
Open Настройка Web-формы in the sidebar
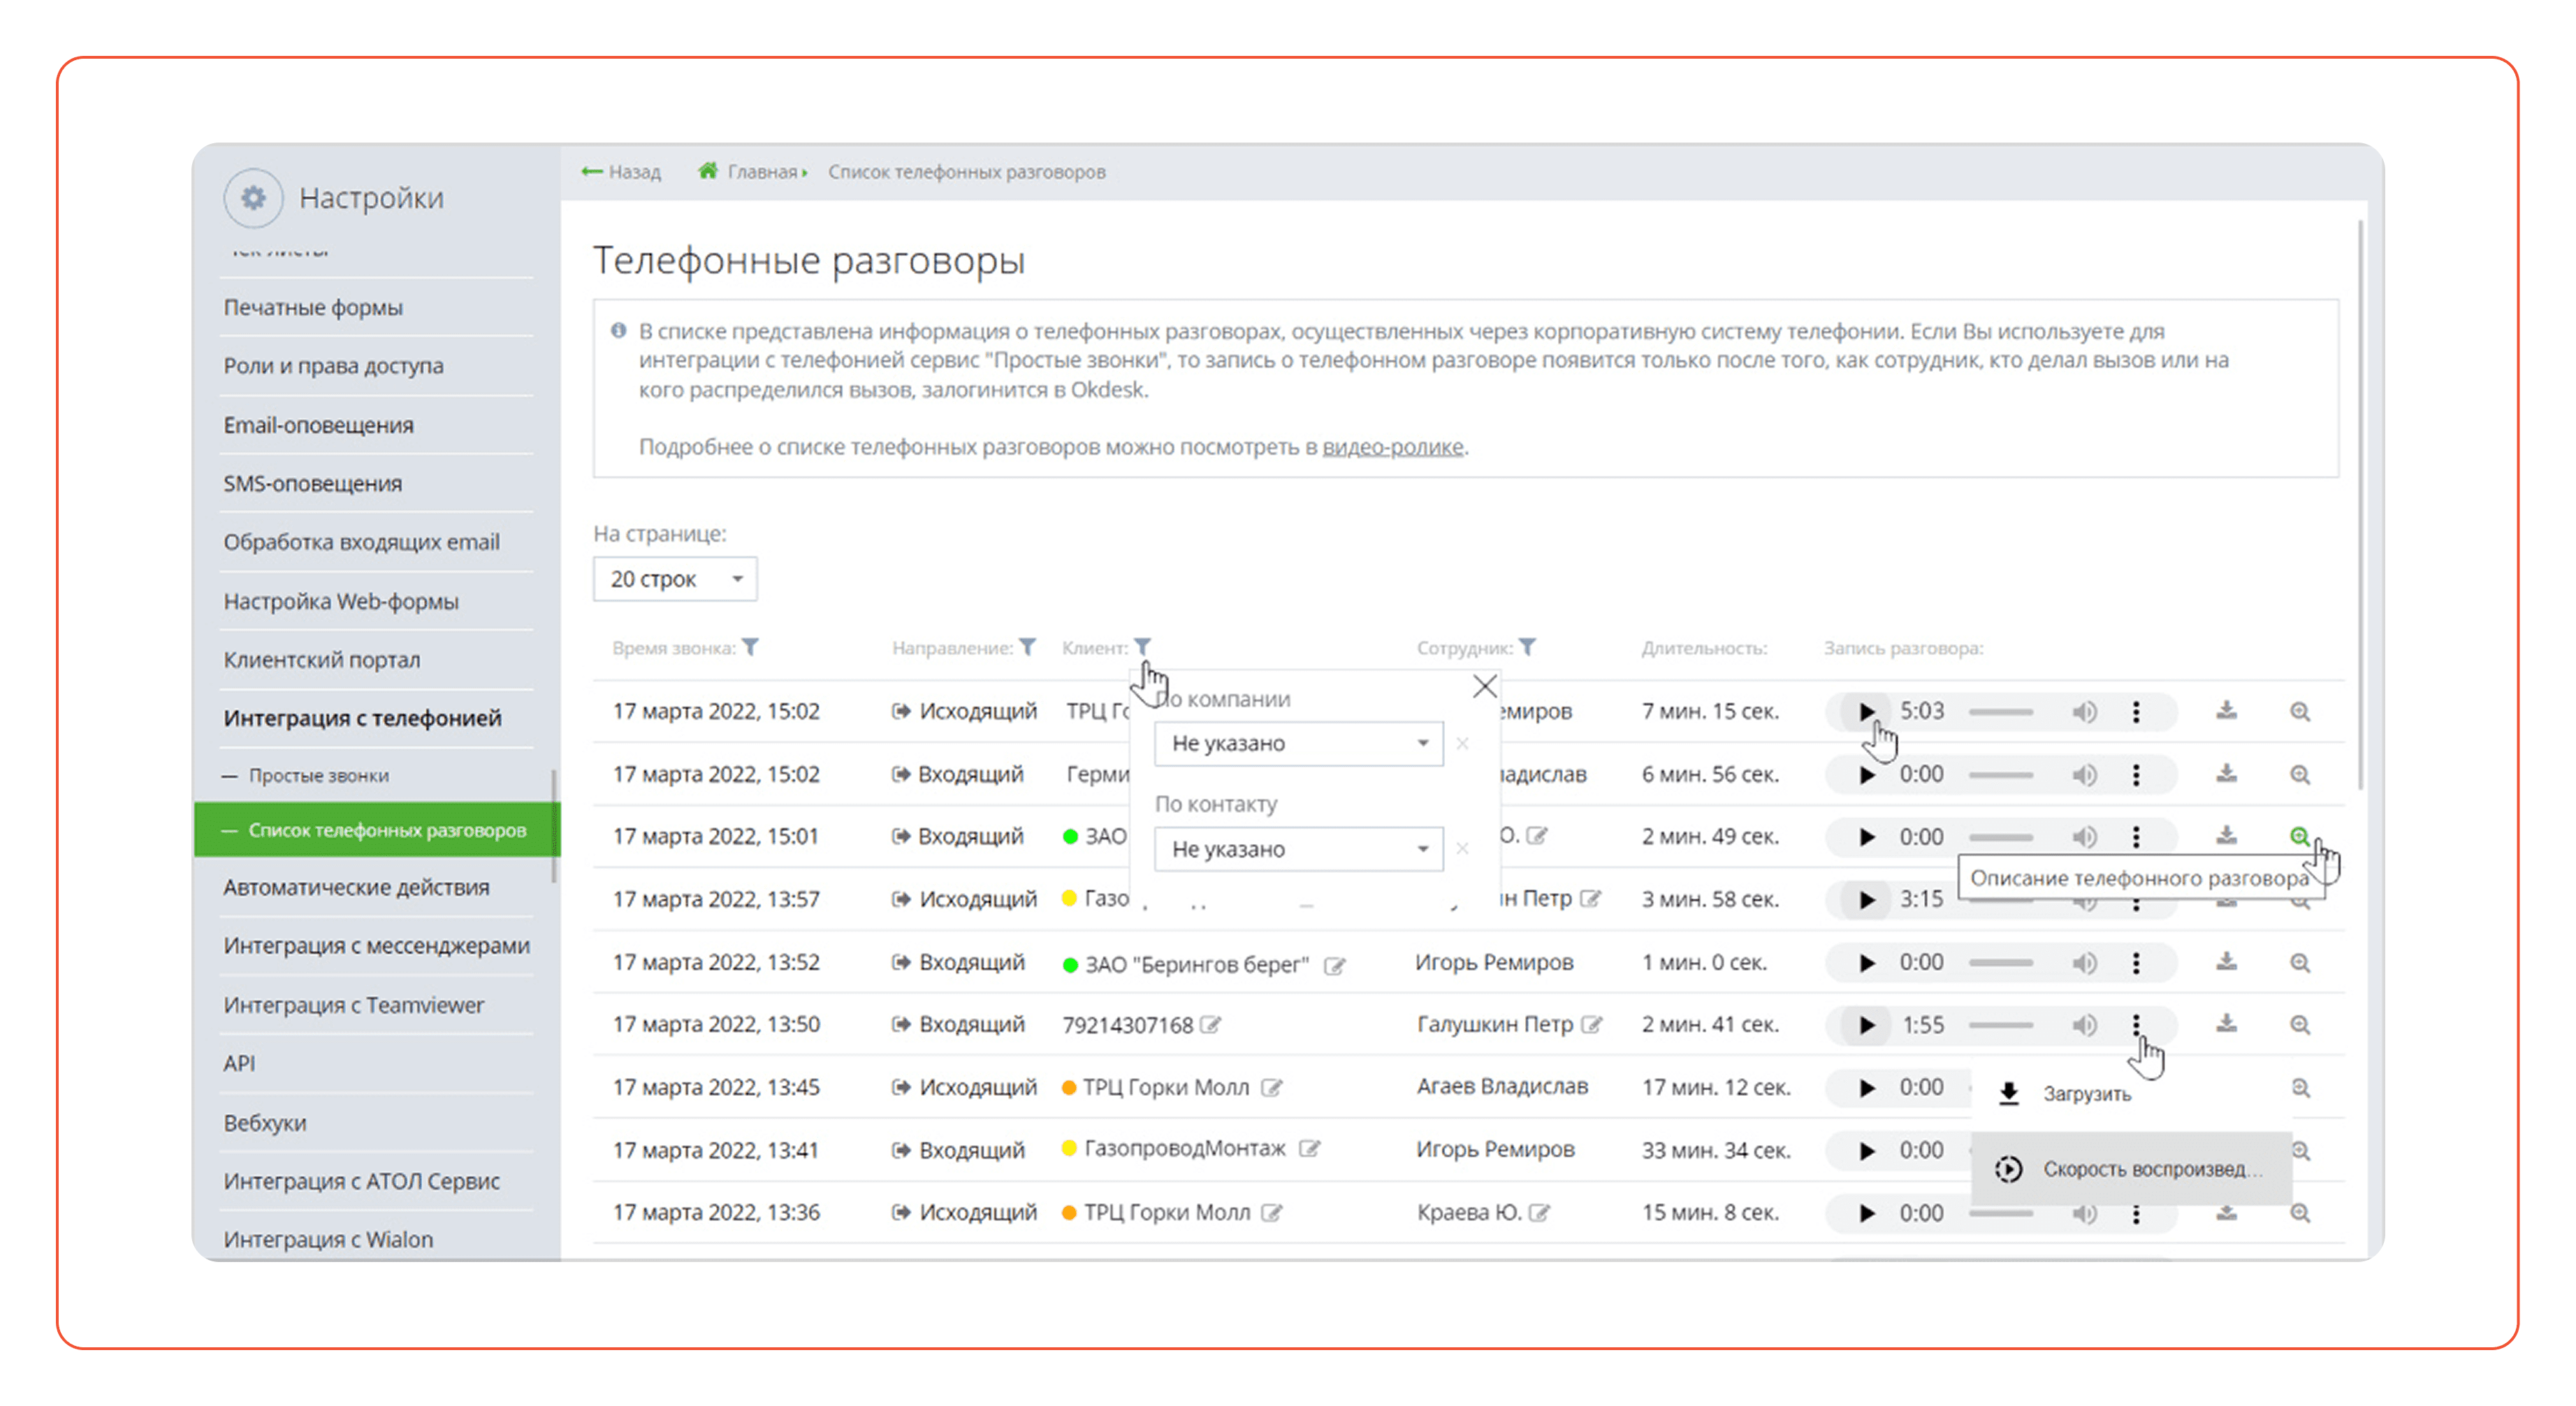pyautogui.click(x=340, y=601)
